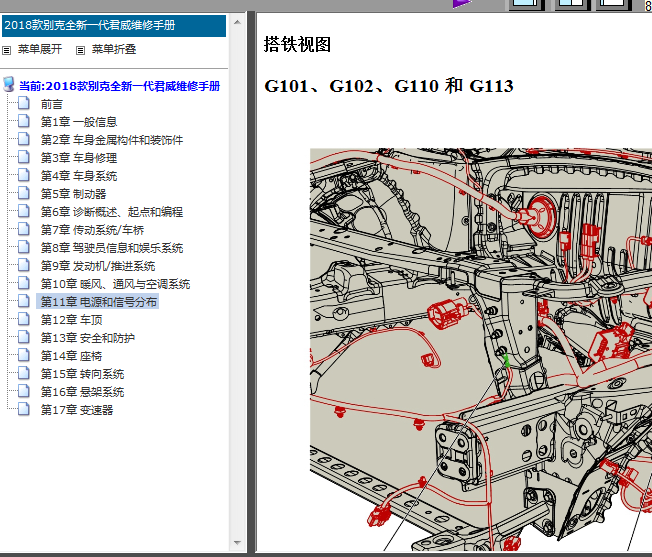This screenshot has height=557, width=652.
Task: Open 第16章 悬架系统
Action: (x=82, y=392)
